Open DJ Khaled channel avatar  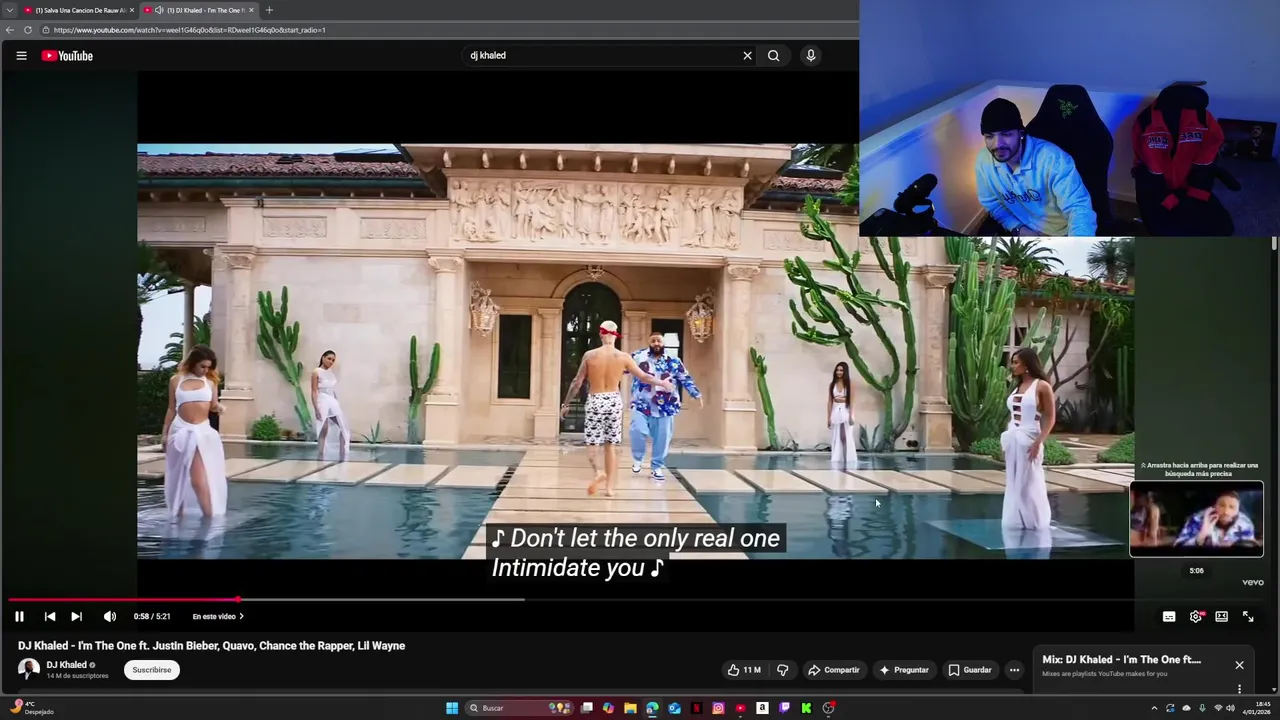(29, 669)
